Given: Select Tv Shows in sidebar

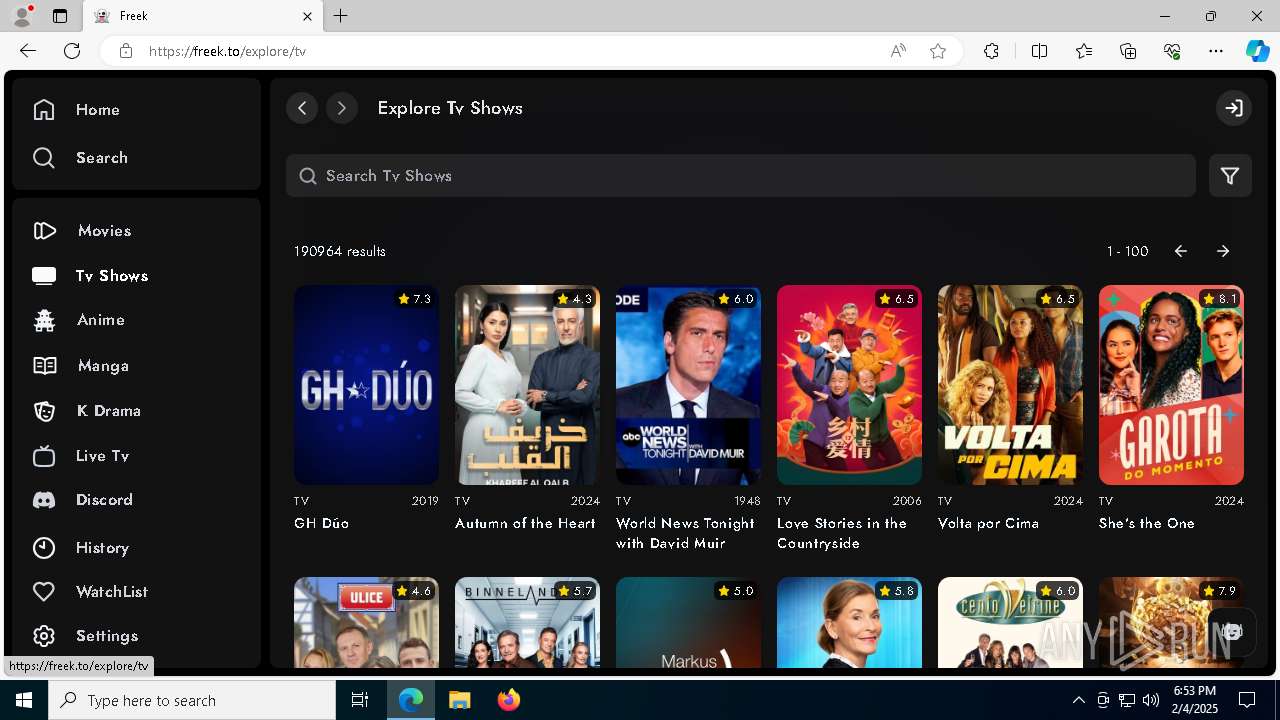Looking at the screenshot, I should pyautogui.click(x=90, y=276).
